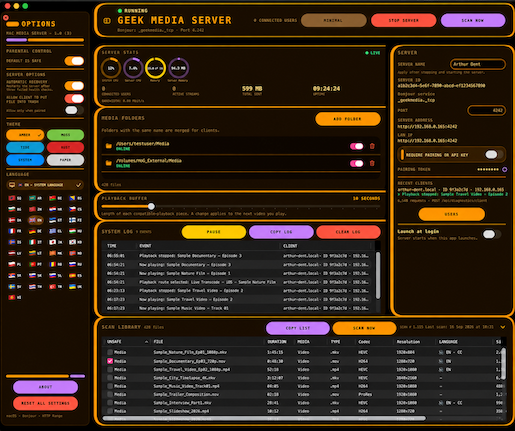Check unsafe box for Sample_City_Timelapse row

click(110, 378)
